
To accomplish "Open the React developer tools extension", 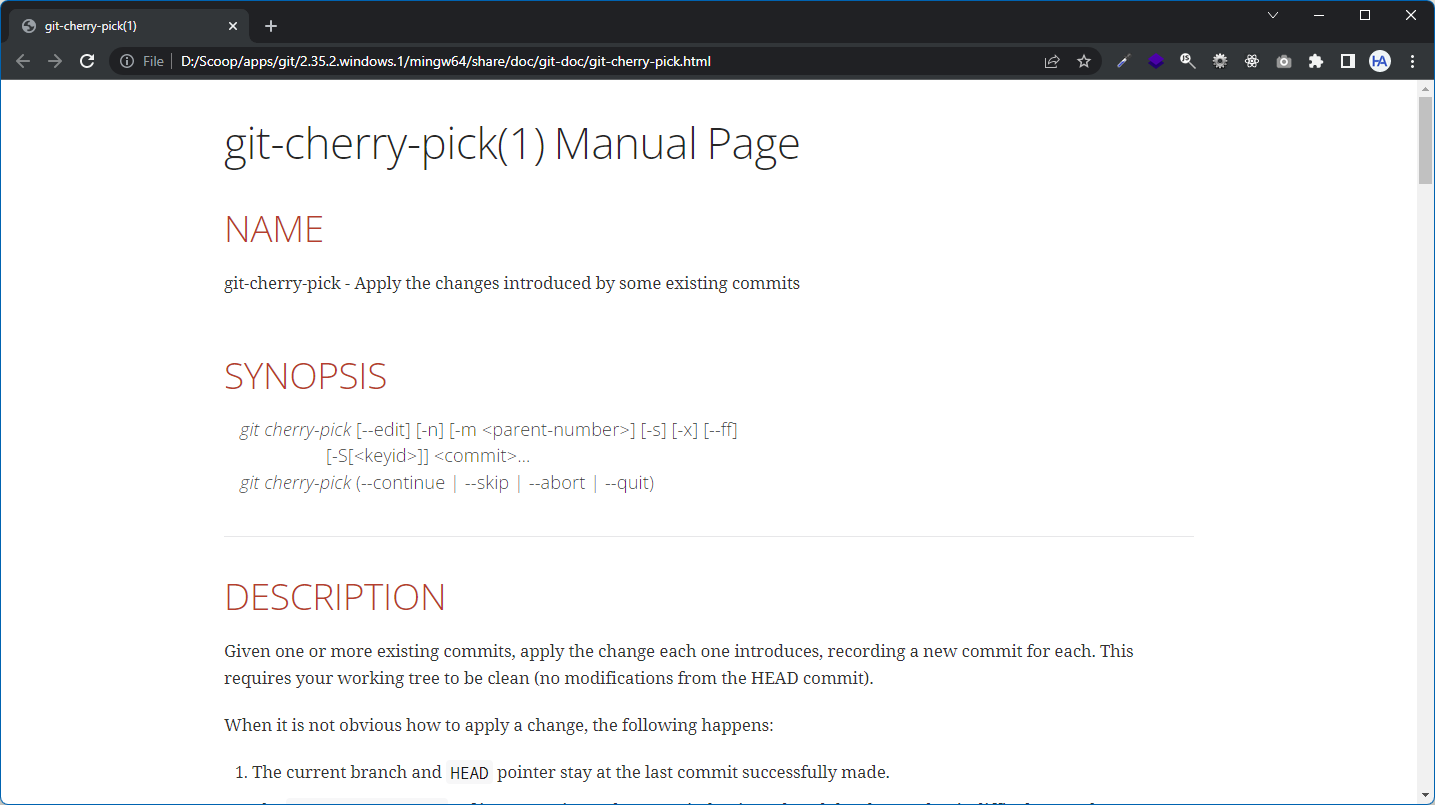I will click(1251, 61).
